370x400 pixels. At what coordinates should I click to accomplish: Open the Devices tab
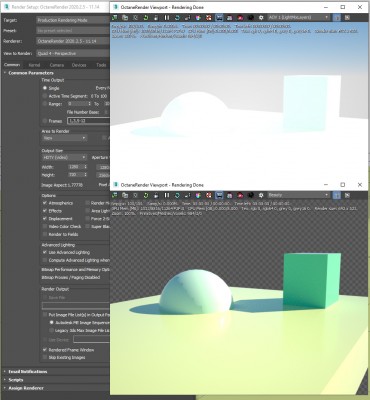(79, 65)
